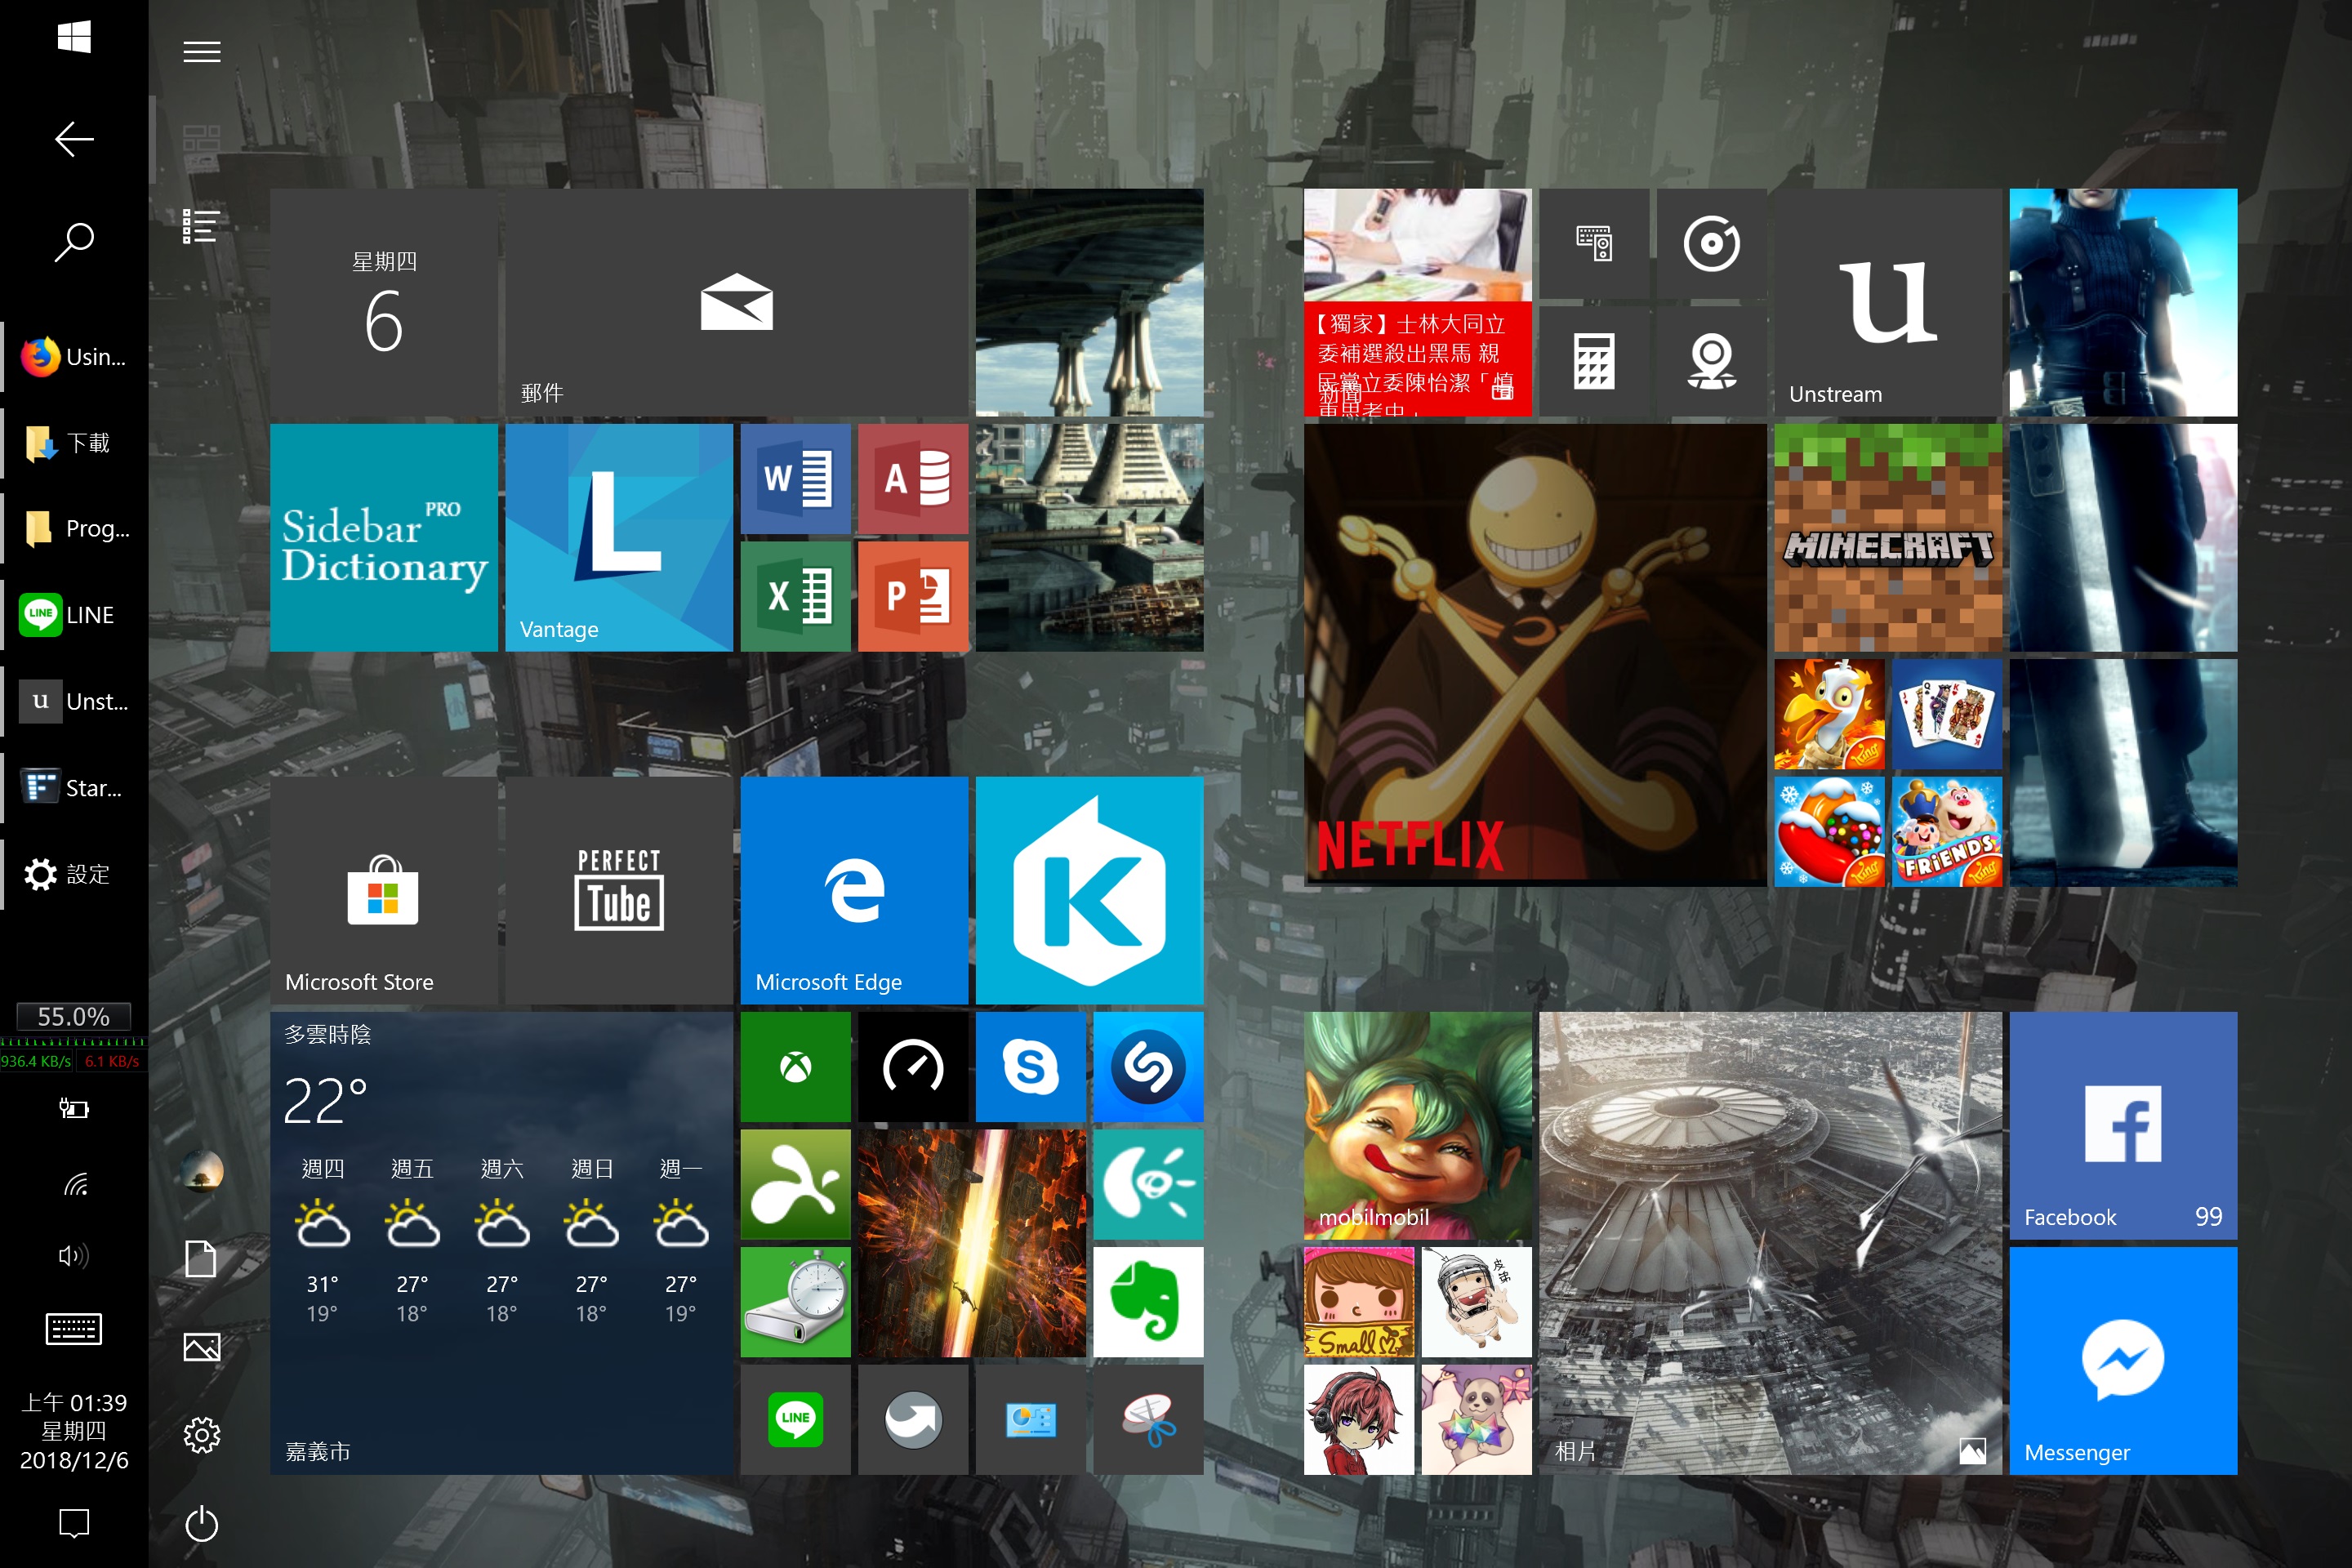Open the Xbox tile

tap(795, 1067)
